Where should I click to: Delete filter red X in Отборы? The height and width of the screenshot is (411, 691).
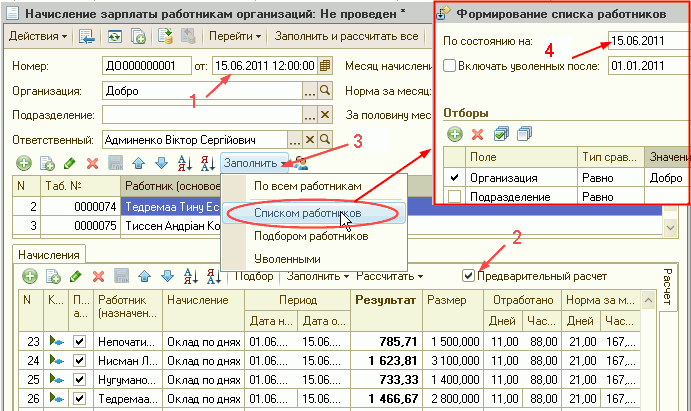tap(477, 134)
